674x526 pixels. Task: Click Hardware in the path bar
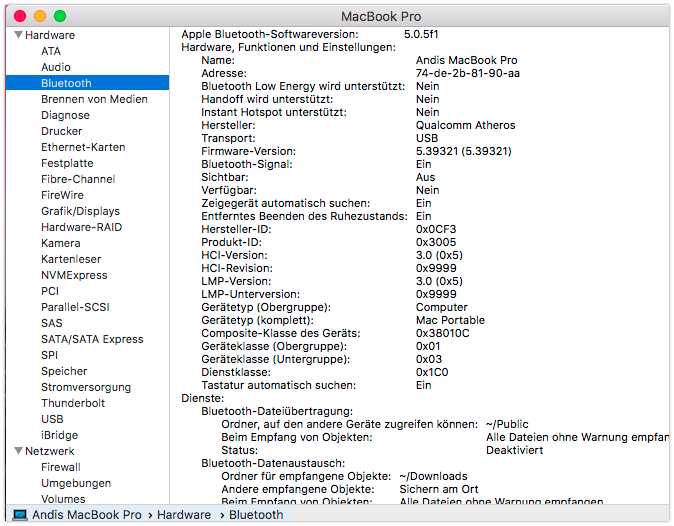pos(184,514)
